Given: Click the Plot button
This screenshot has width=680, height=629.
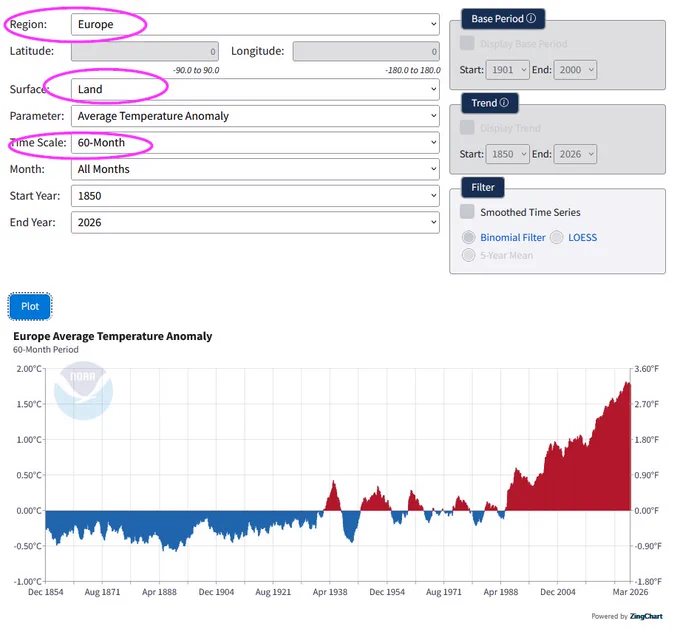Looking at the screenshot, I should click(30, 306).
